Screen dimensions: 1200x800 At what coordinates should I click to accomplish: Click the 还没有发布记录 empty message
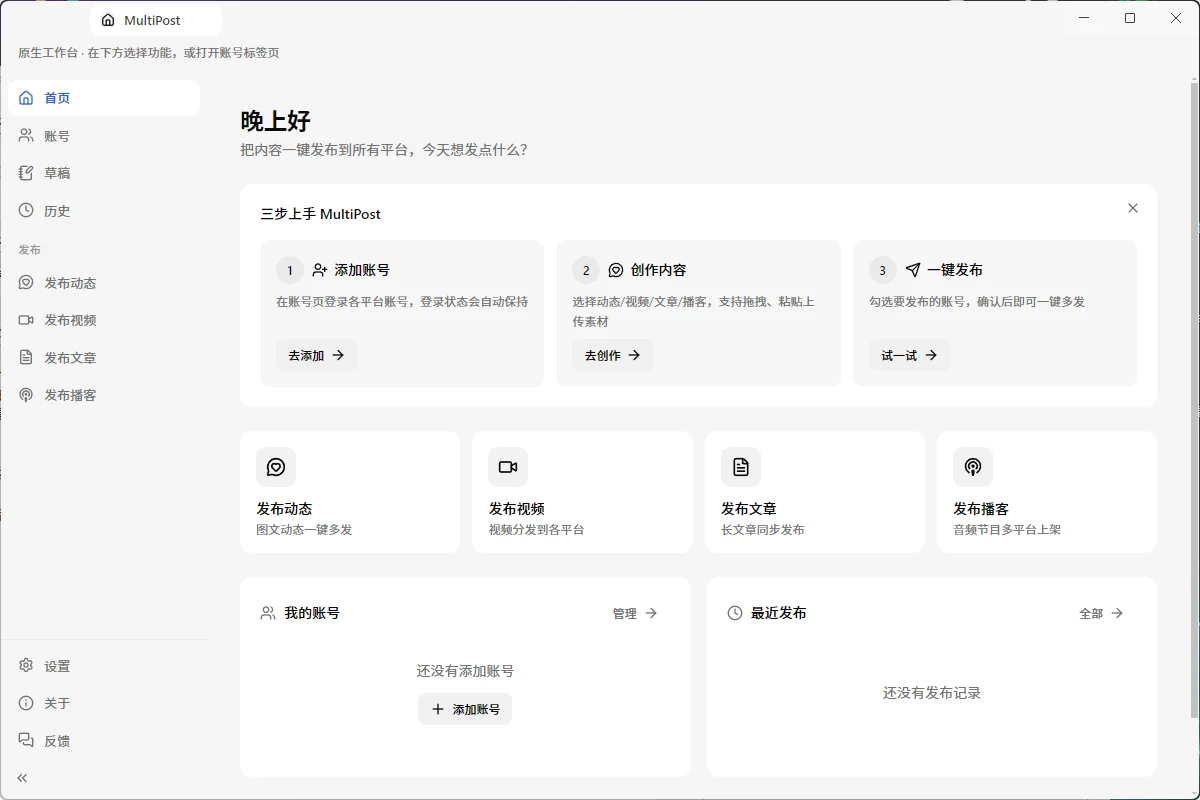coord(932,693)
